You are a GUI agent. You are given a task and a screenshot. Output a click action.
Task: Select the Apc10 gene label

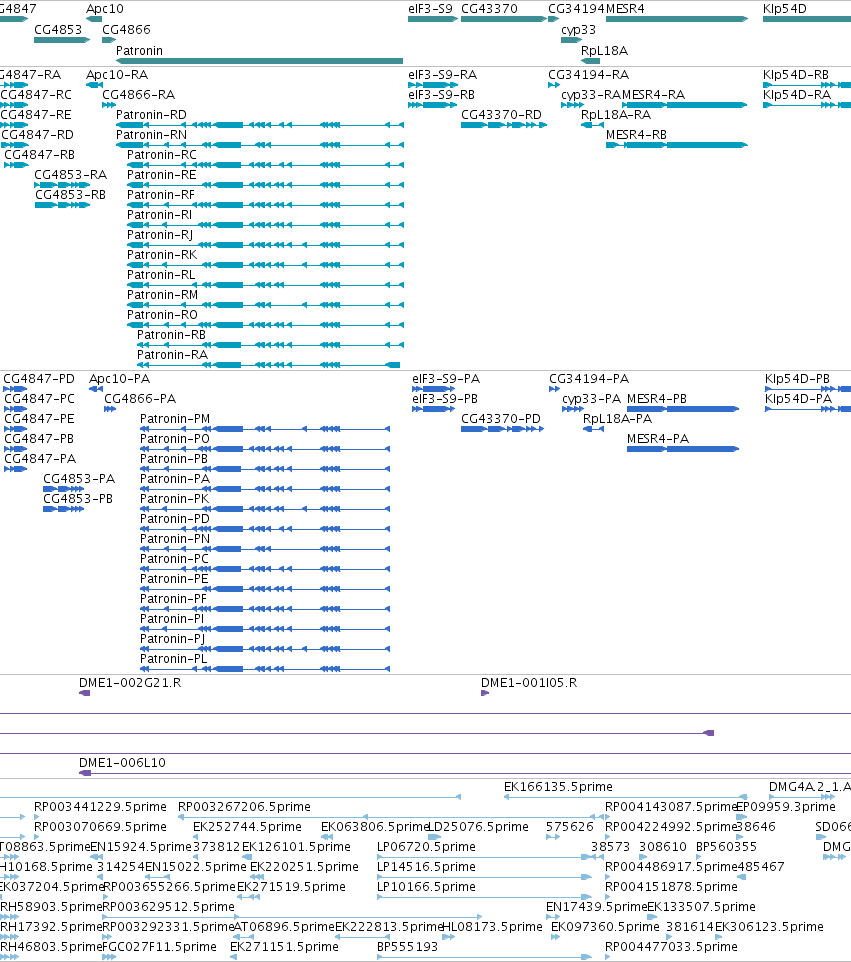104,9
